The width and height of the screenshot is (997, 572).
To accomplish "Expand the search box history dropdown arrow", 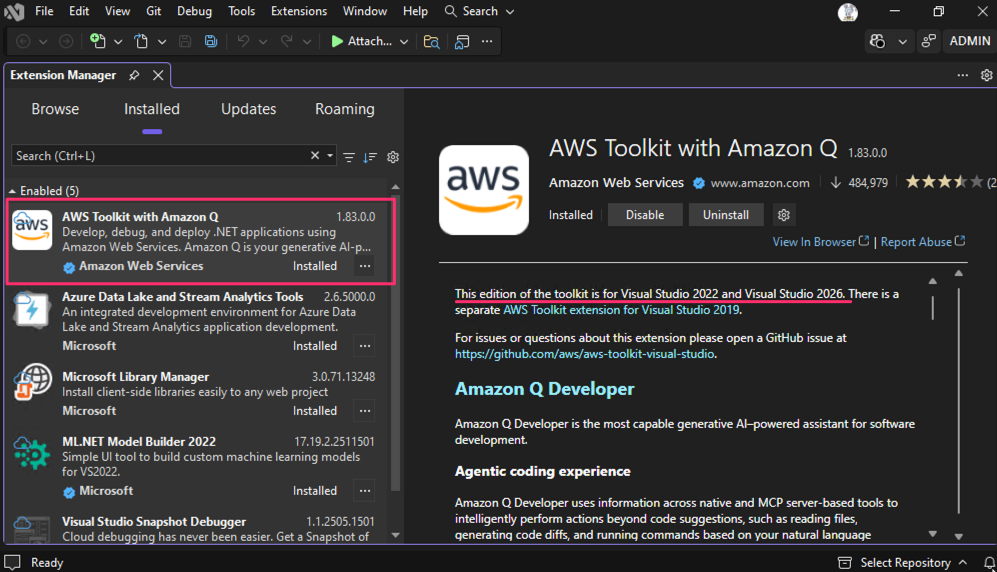I will pyautogui.click(x=330, y=156).
